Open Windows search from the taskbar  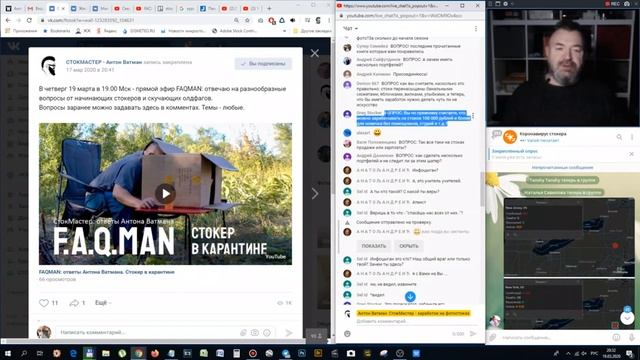(24, 353)
